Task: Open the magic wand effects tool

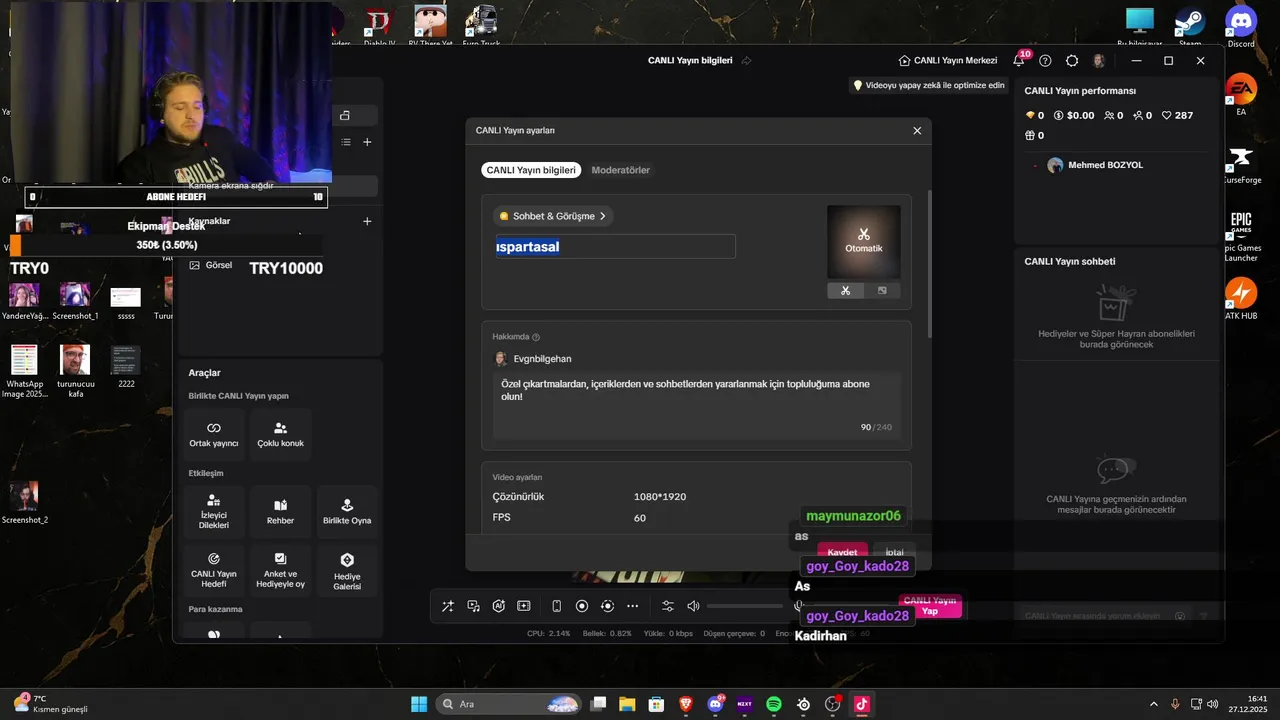Action: click(x=448, y=606)
